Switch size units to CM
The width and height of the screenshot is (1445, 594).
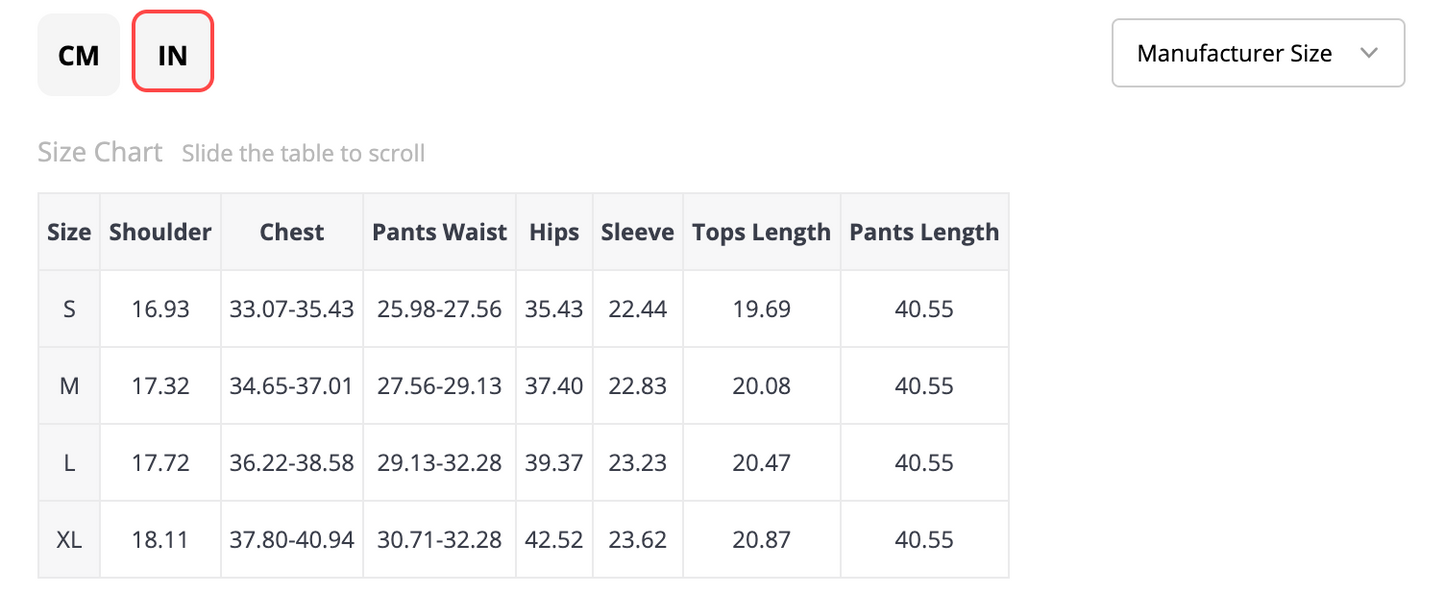(x=78, y=55)
